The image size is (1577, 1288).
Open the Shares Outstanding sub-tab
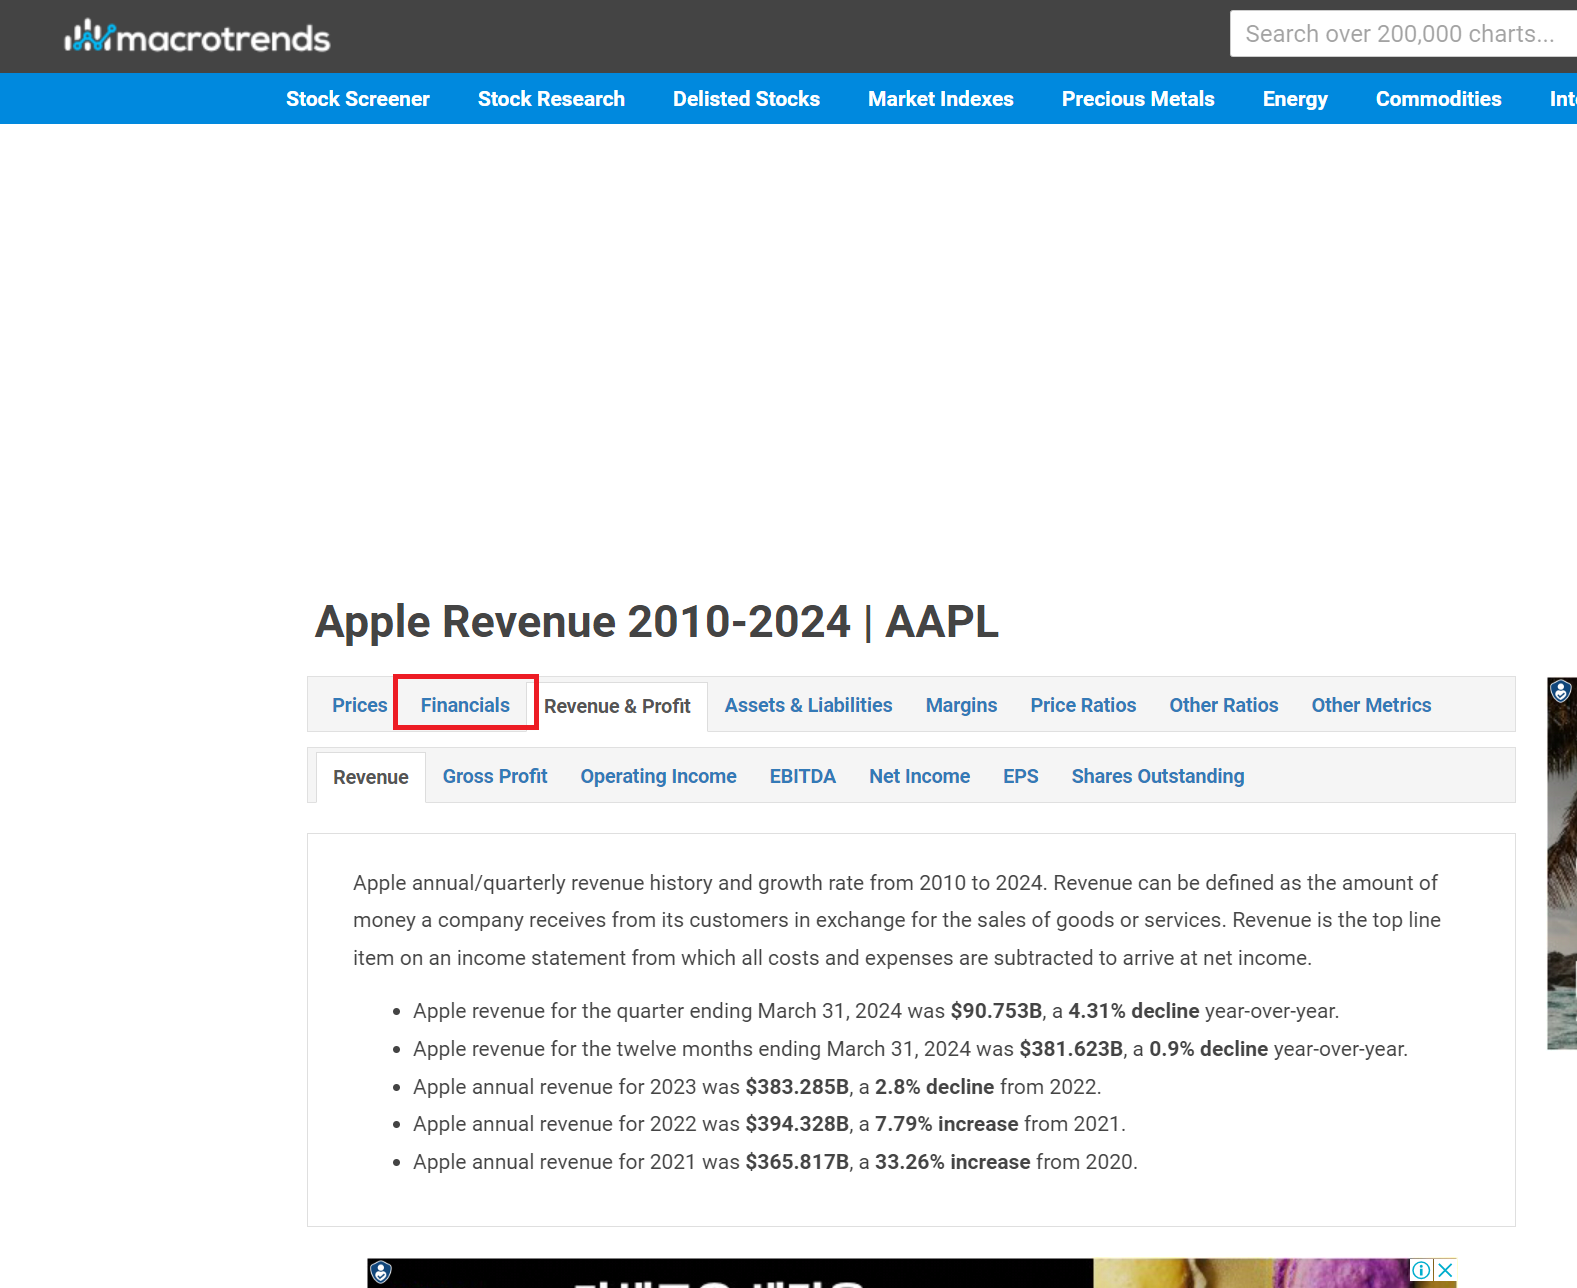(1158, 776)
